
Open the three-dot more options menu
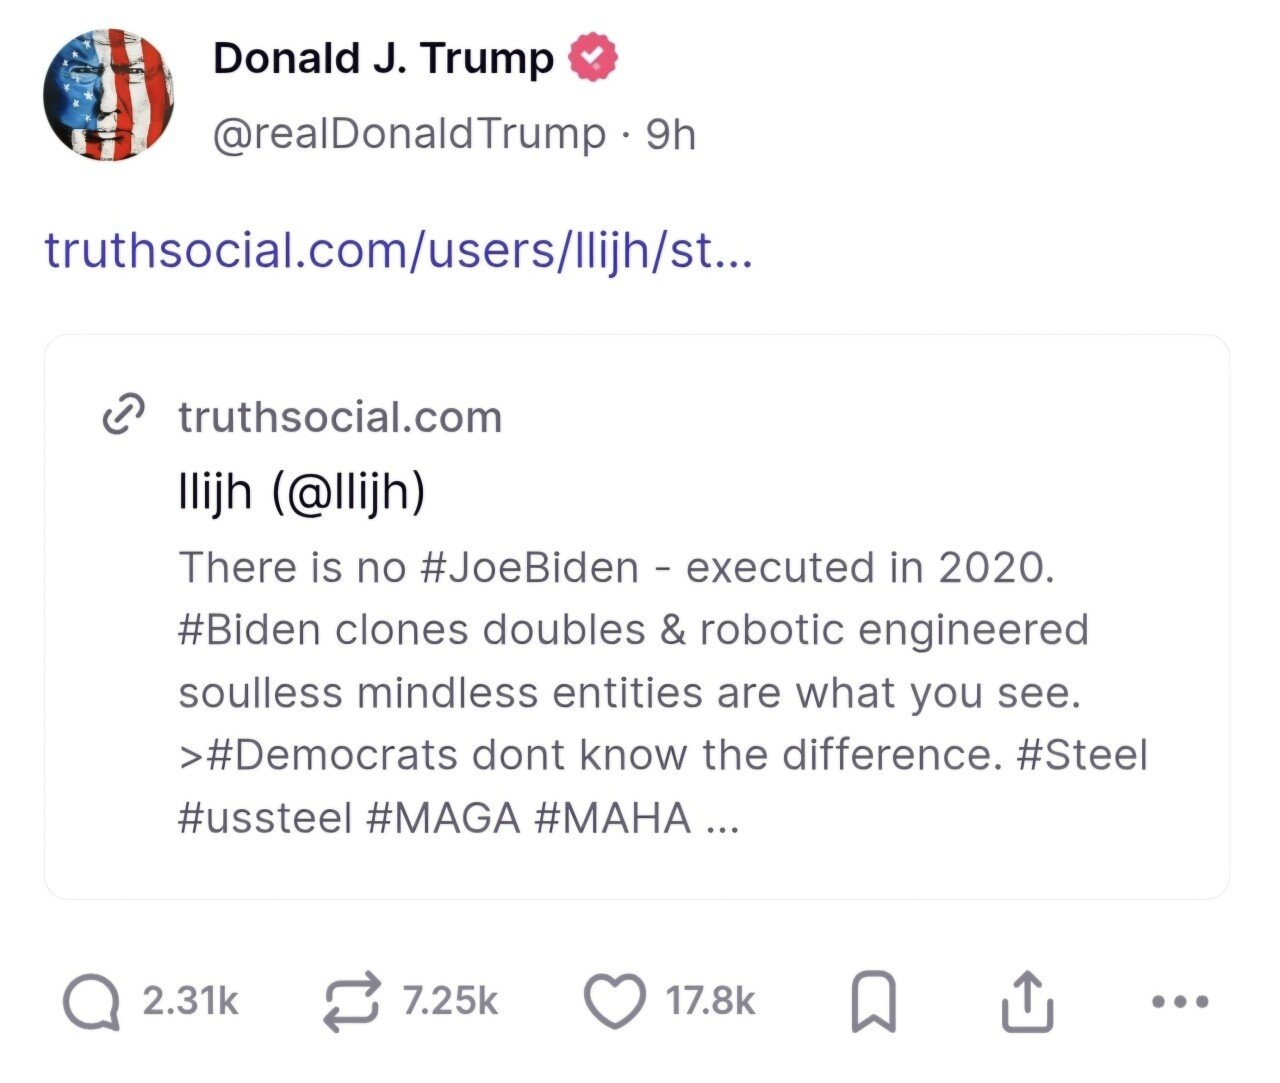pyautogui.click(x=1181, y=1000)
